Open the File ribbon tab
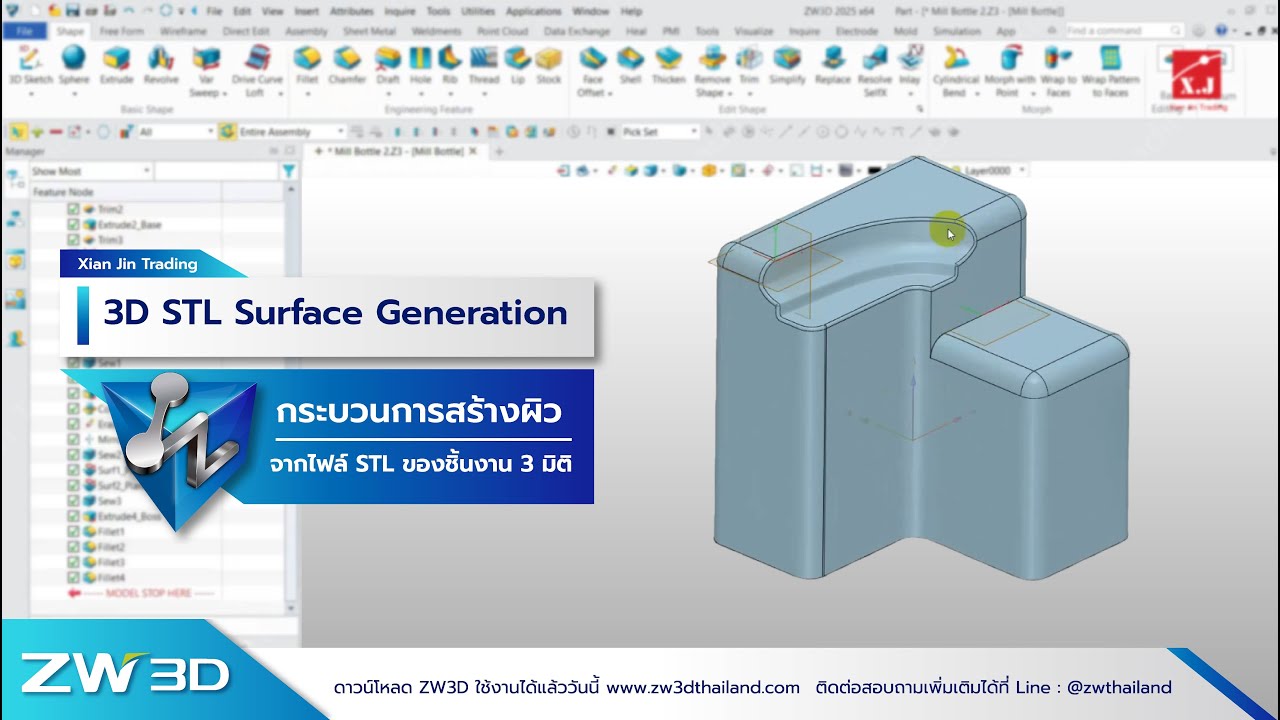The height and width of the screenshot is (720, 1280). point(24,31)
